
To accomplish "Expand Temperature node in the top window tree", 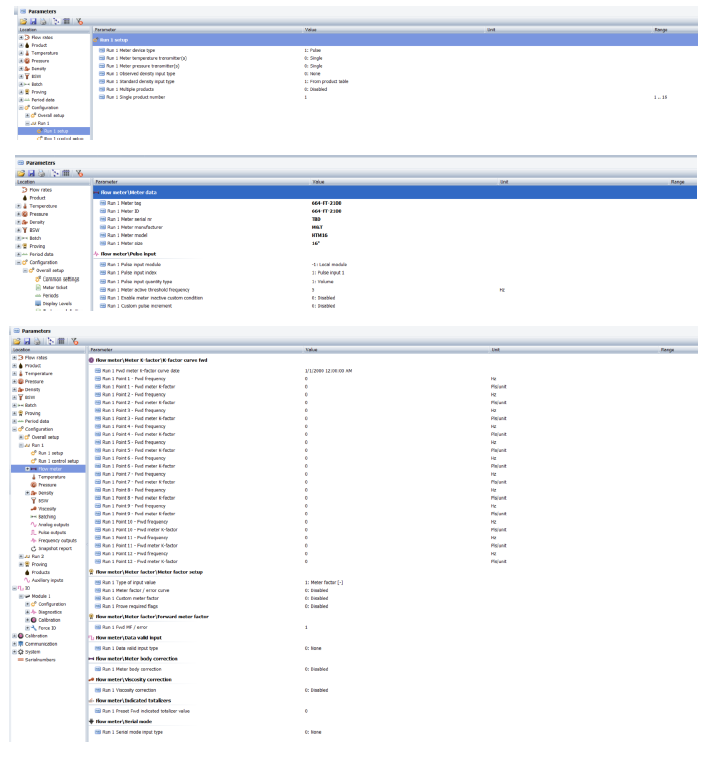I will tap(21, 53).
